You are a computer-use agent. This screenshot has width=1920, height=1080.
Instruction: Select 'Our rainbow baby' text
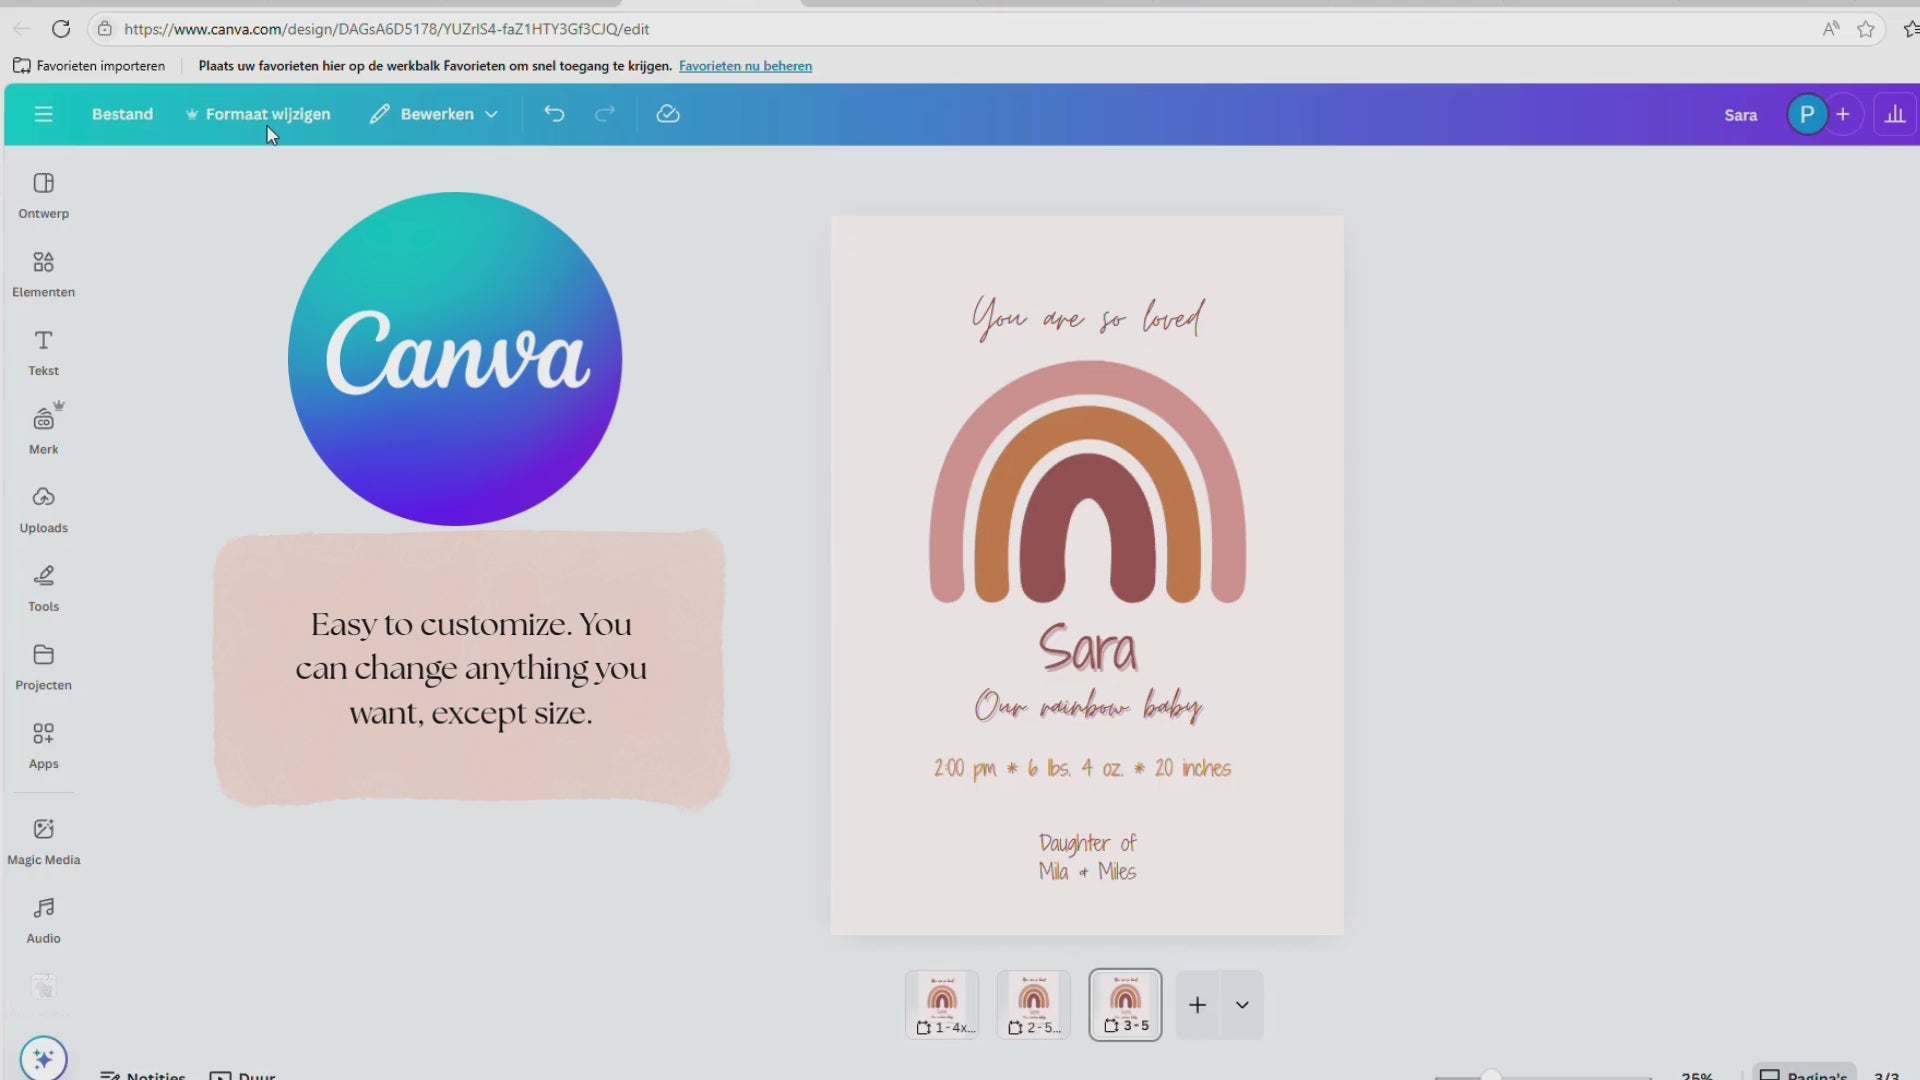[1087, 706]
